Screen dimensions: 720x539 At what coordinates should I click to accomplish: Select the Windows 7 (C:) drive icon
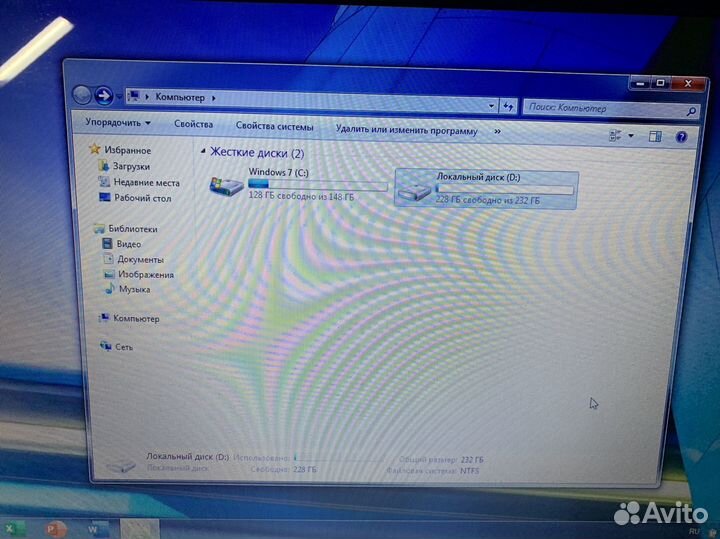(226, 185)
